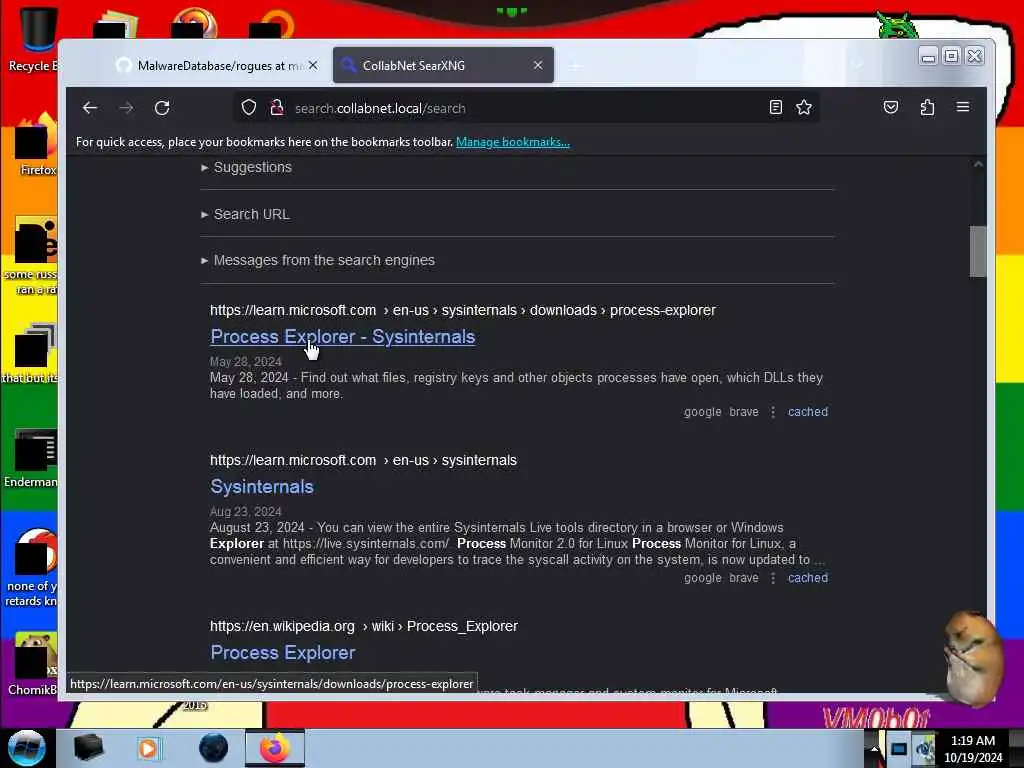
Task: Click the page vertical scrollbar thumb
Action: 978,251
